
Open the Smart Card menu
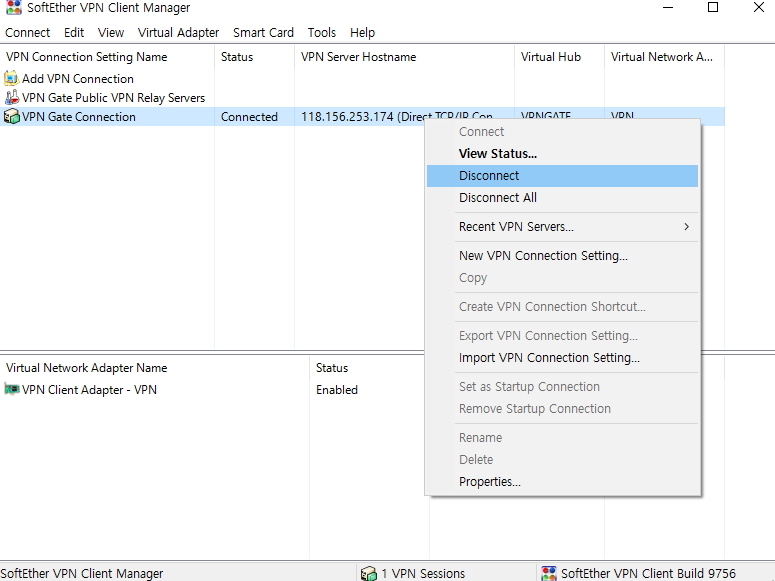tap(263, 33)
